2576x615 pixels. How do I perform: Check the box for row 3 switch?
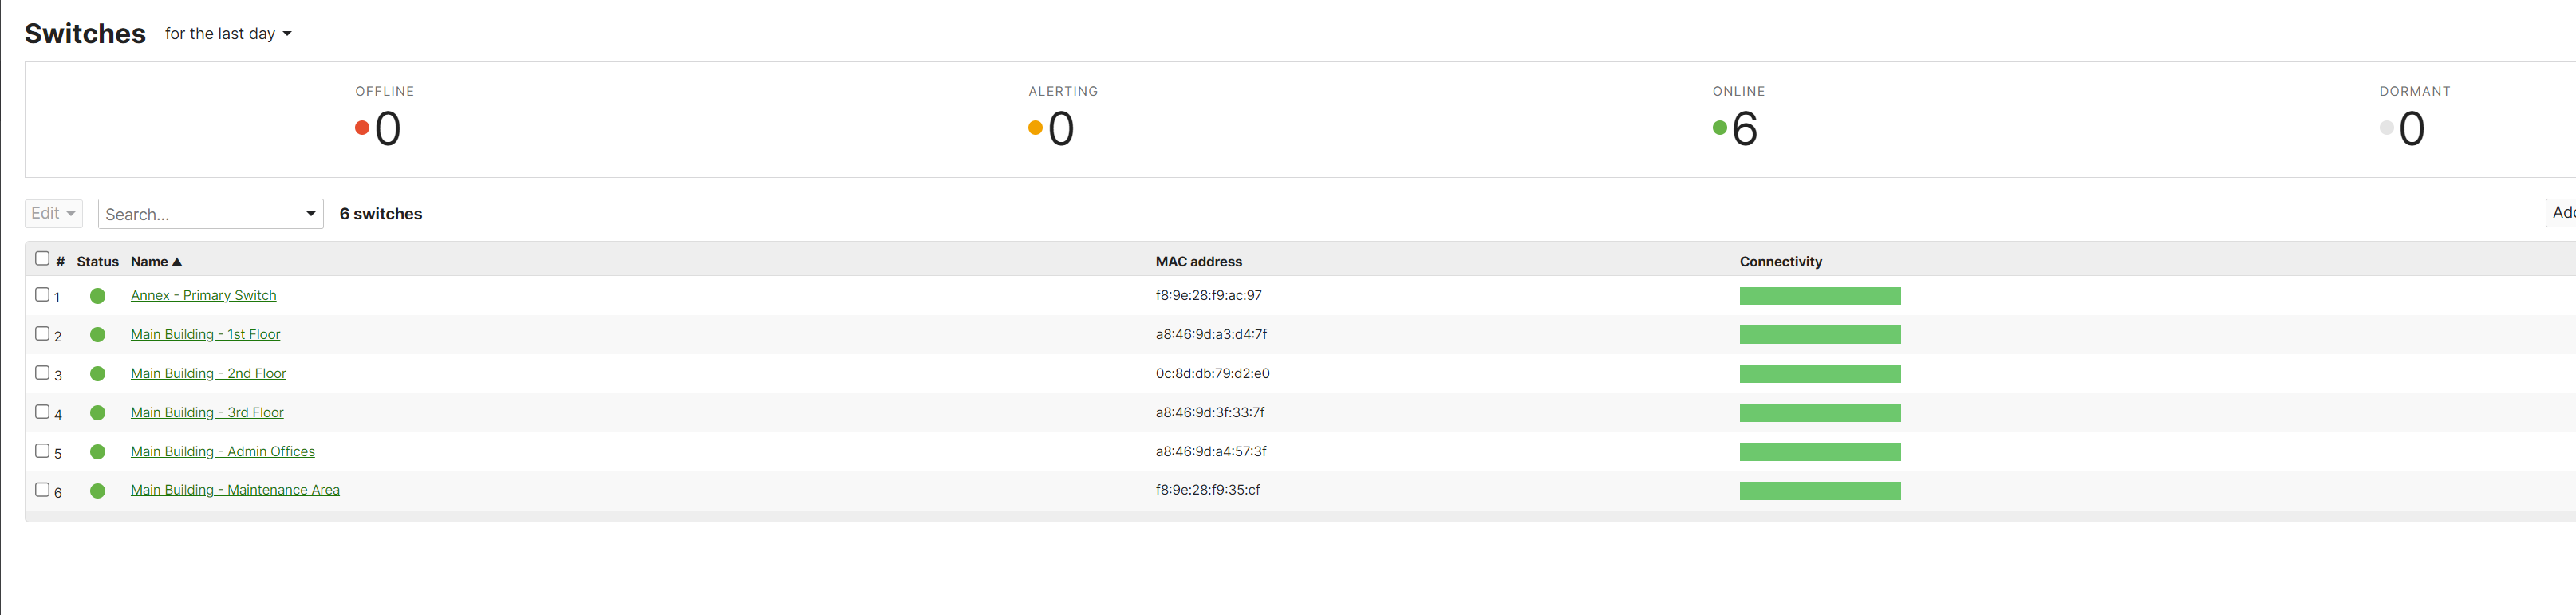(x=42, y=373)
